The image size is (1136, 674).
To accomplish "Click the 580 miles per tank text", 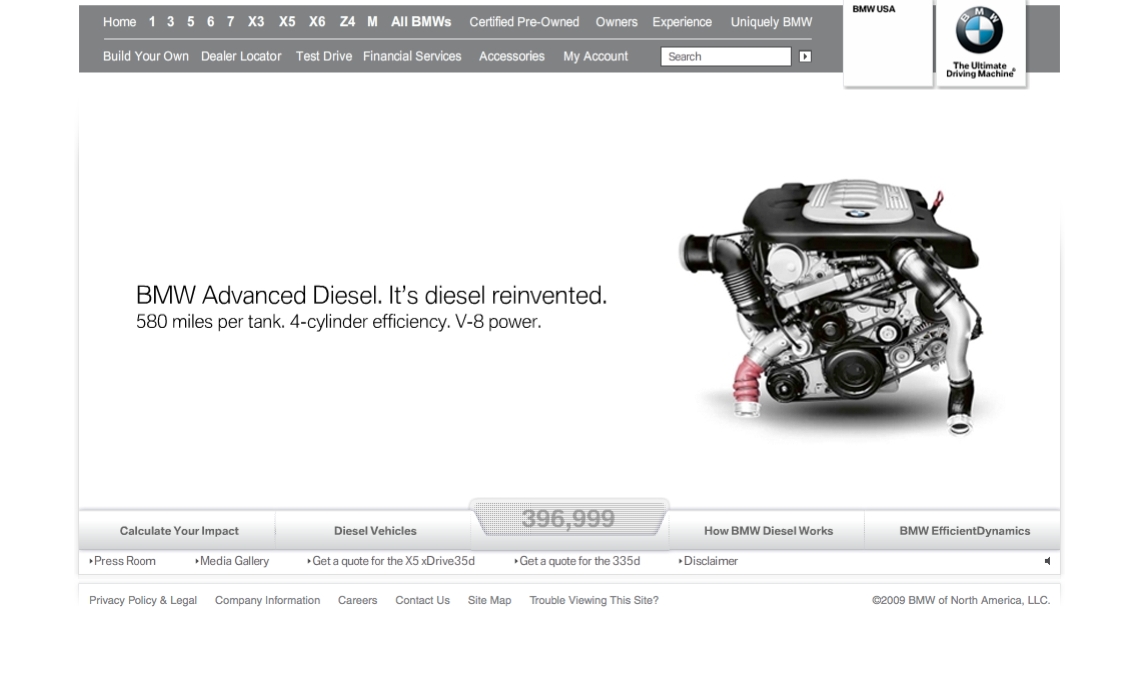I will [x=338, y=321].
